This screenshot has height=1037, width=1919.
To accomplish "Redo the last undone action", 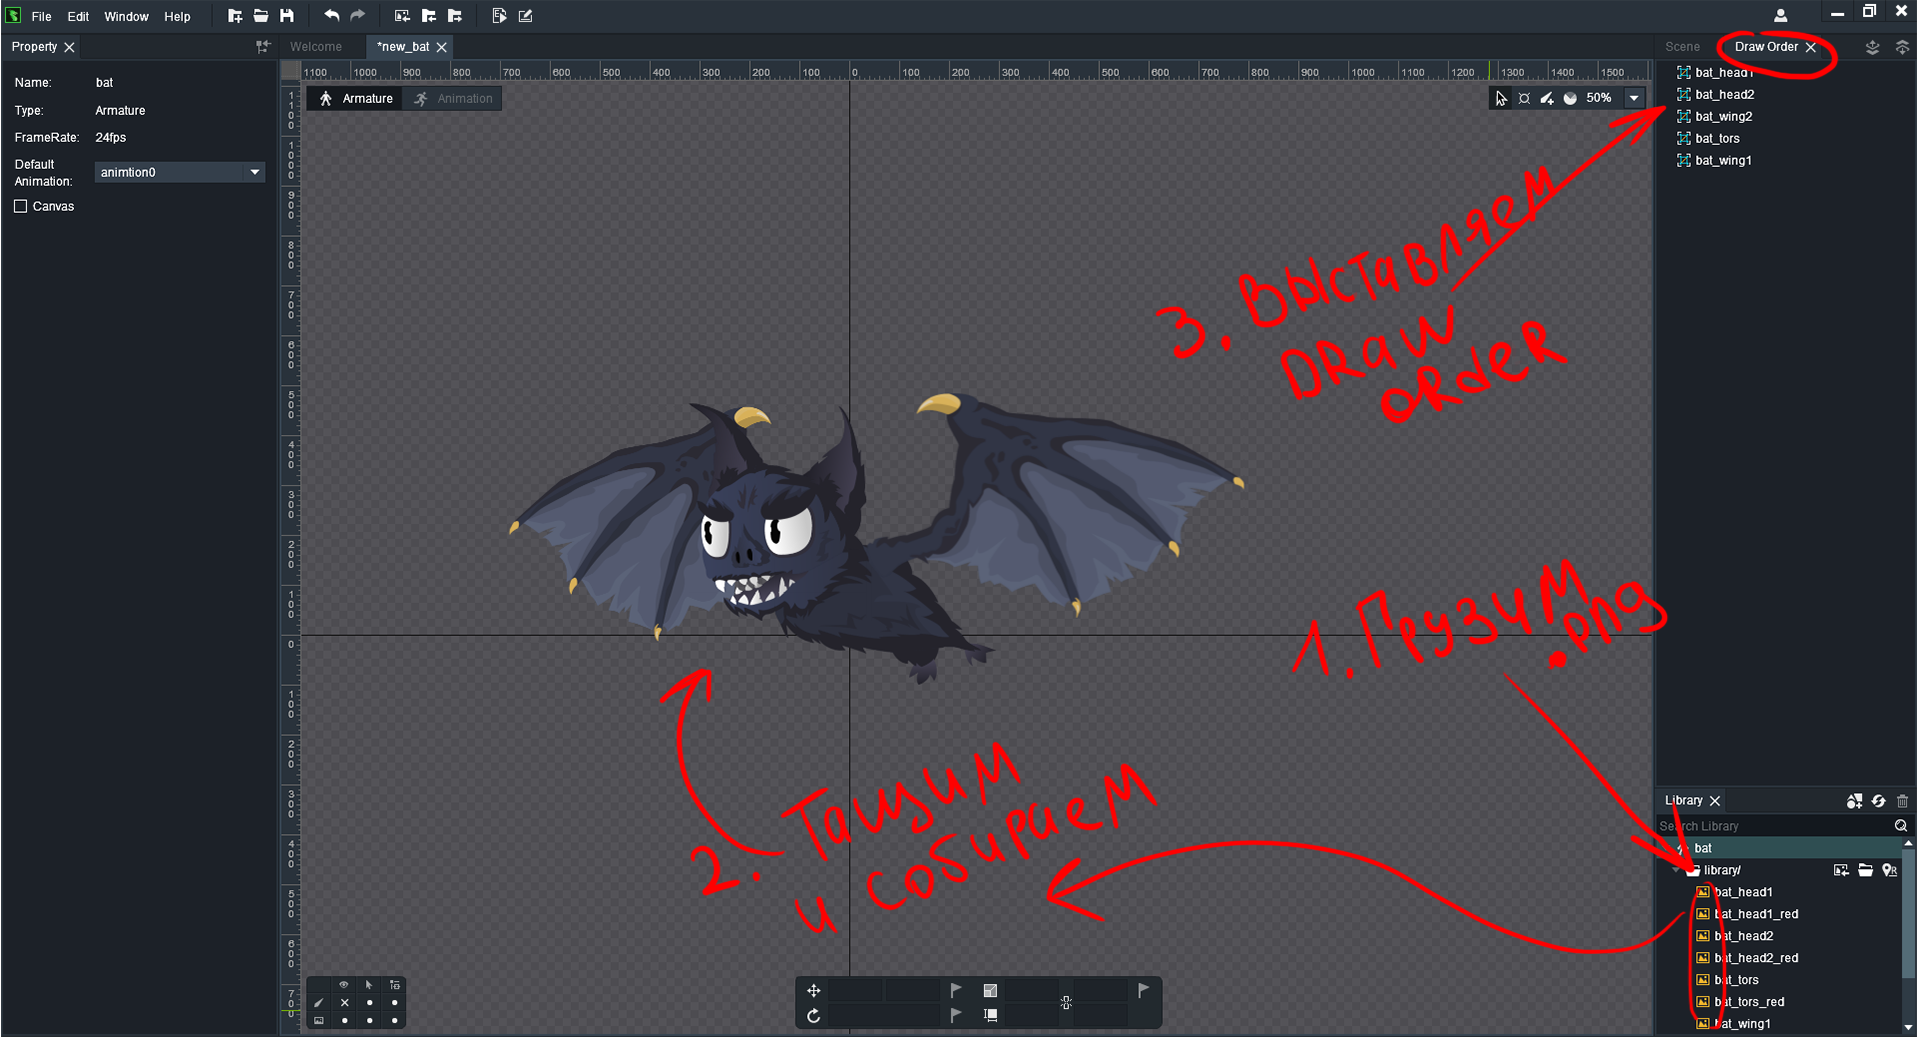I will pyautogui.click(x=357, y=15).
